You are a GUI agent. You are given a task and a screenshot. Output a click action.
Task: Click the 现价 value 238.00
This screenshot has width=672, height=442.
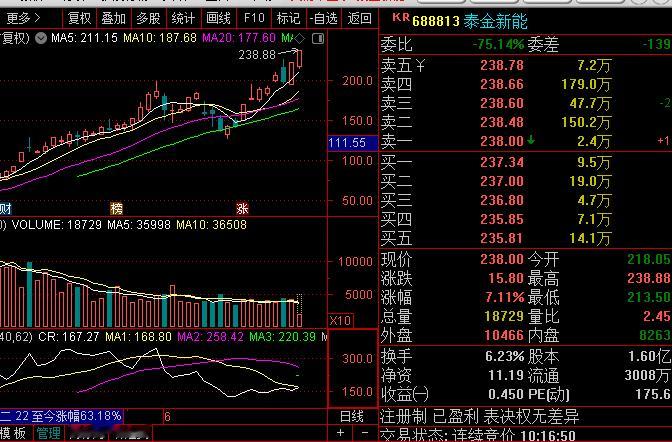[x=501, y=259]
